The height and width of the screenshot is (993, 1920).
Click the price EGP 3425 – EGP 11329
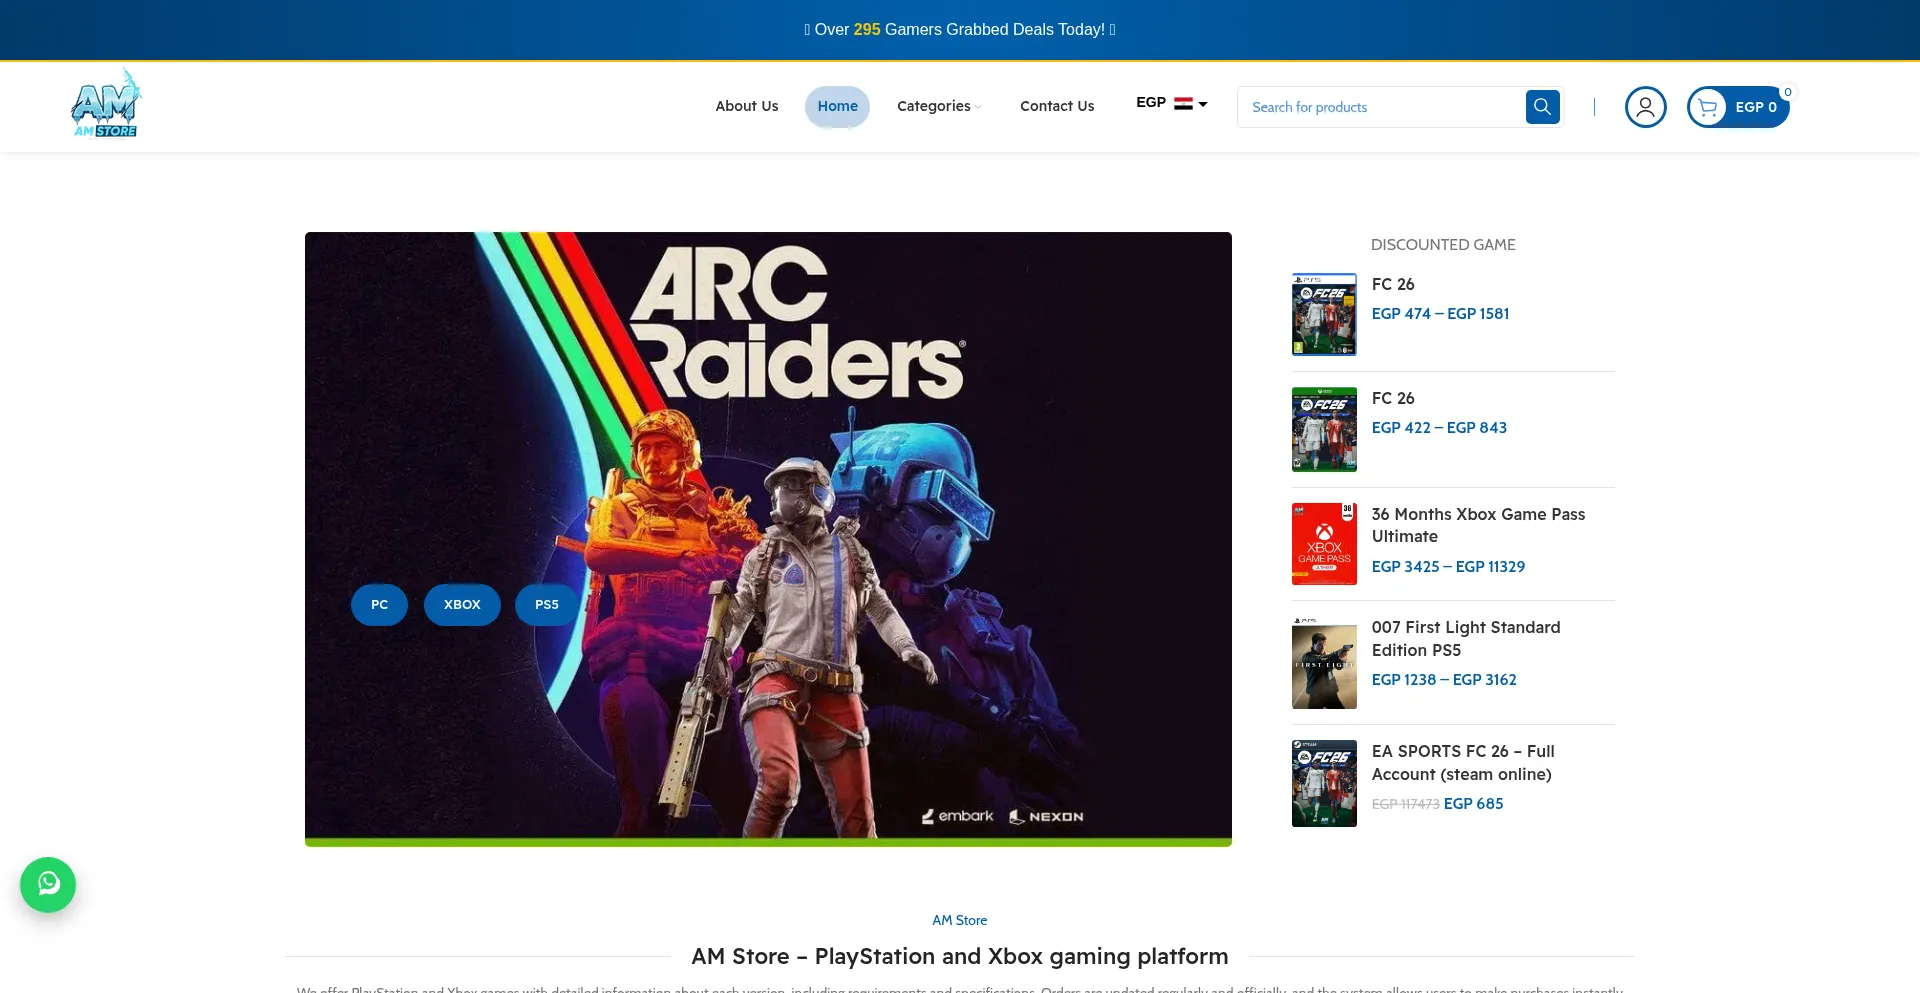click(1448, 567)
